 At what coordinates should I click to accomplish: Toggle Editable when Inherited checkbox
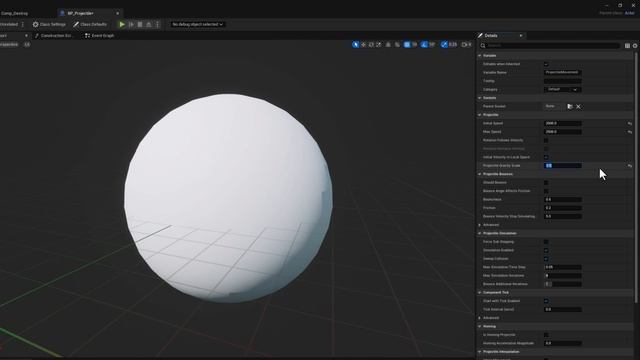click(546, 64)
